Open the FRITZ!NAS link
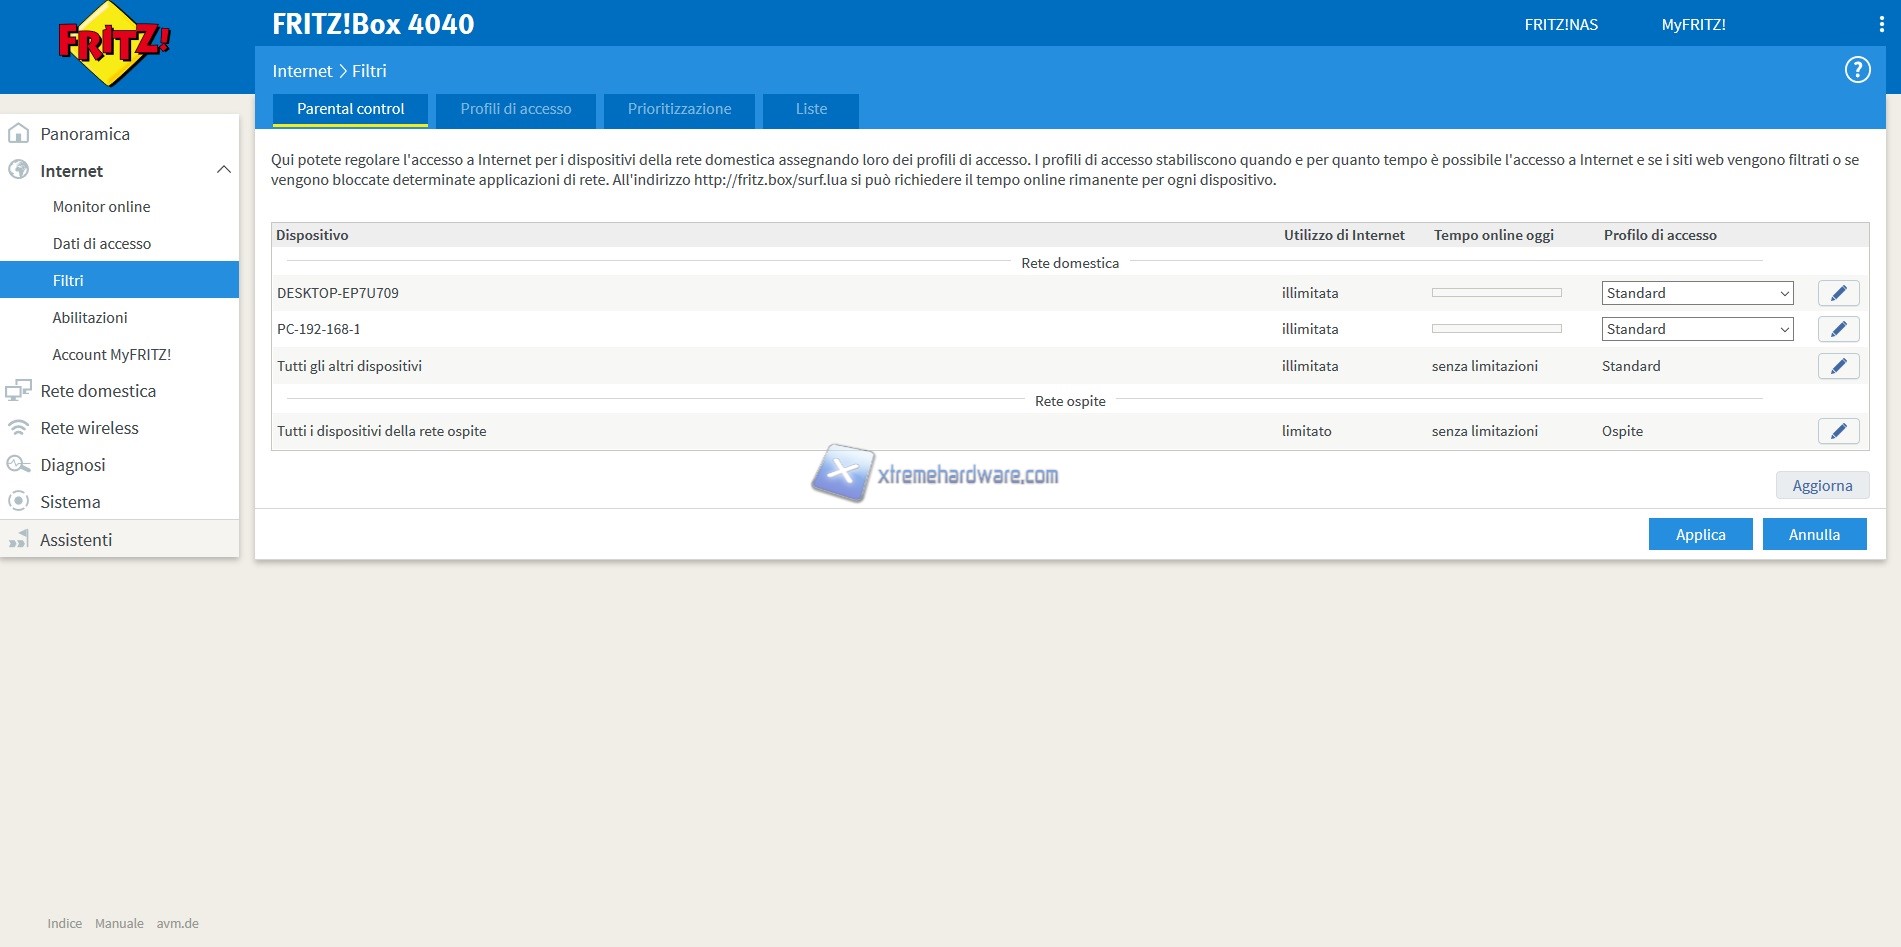 (x=1561, y=25)
